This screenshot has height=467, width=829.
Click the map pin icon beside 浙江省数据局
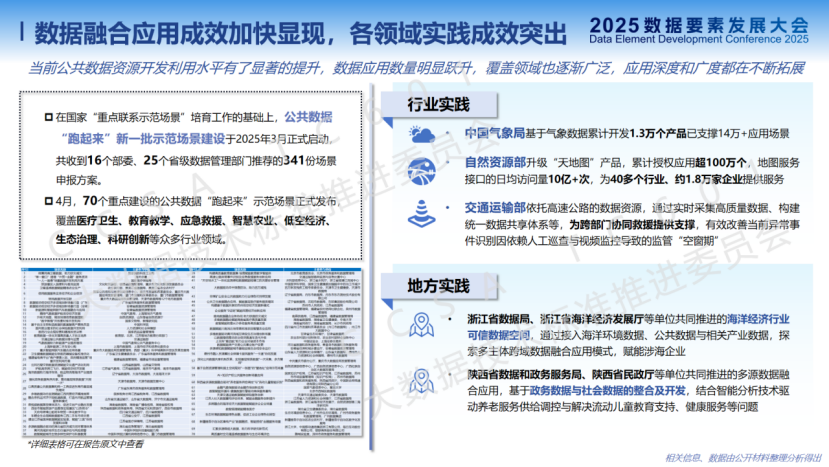421,324
